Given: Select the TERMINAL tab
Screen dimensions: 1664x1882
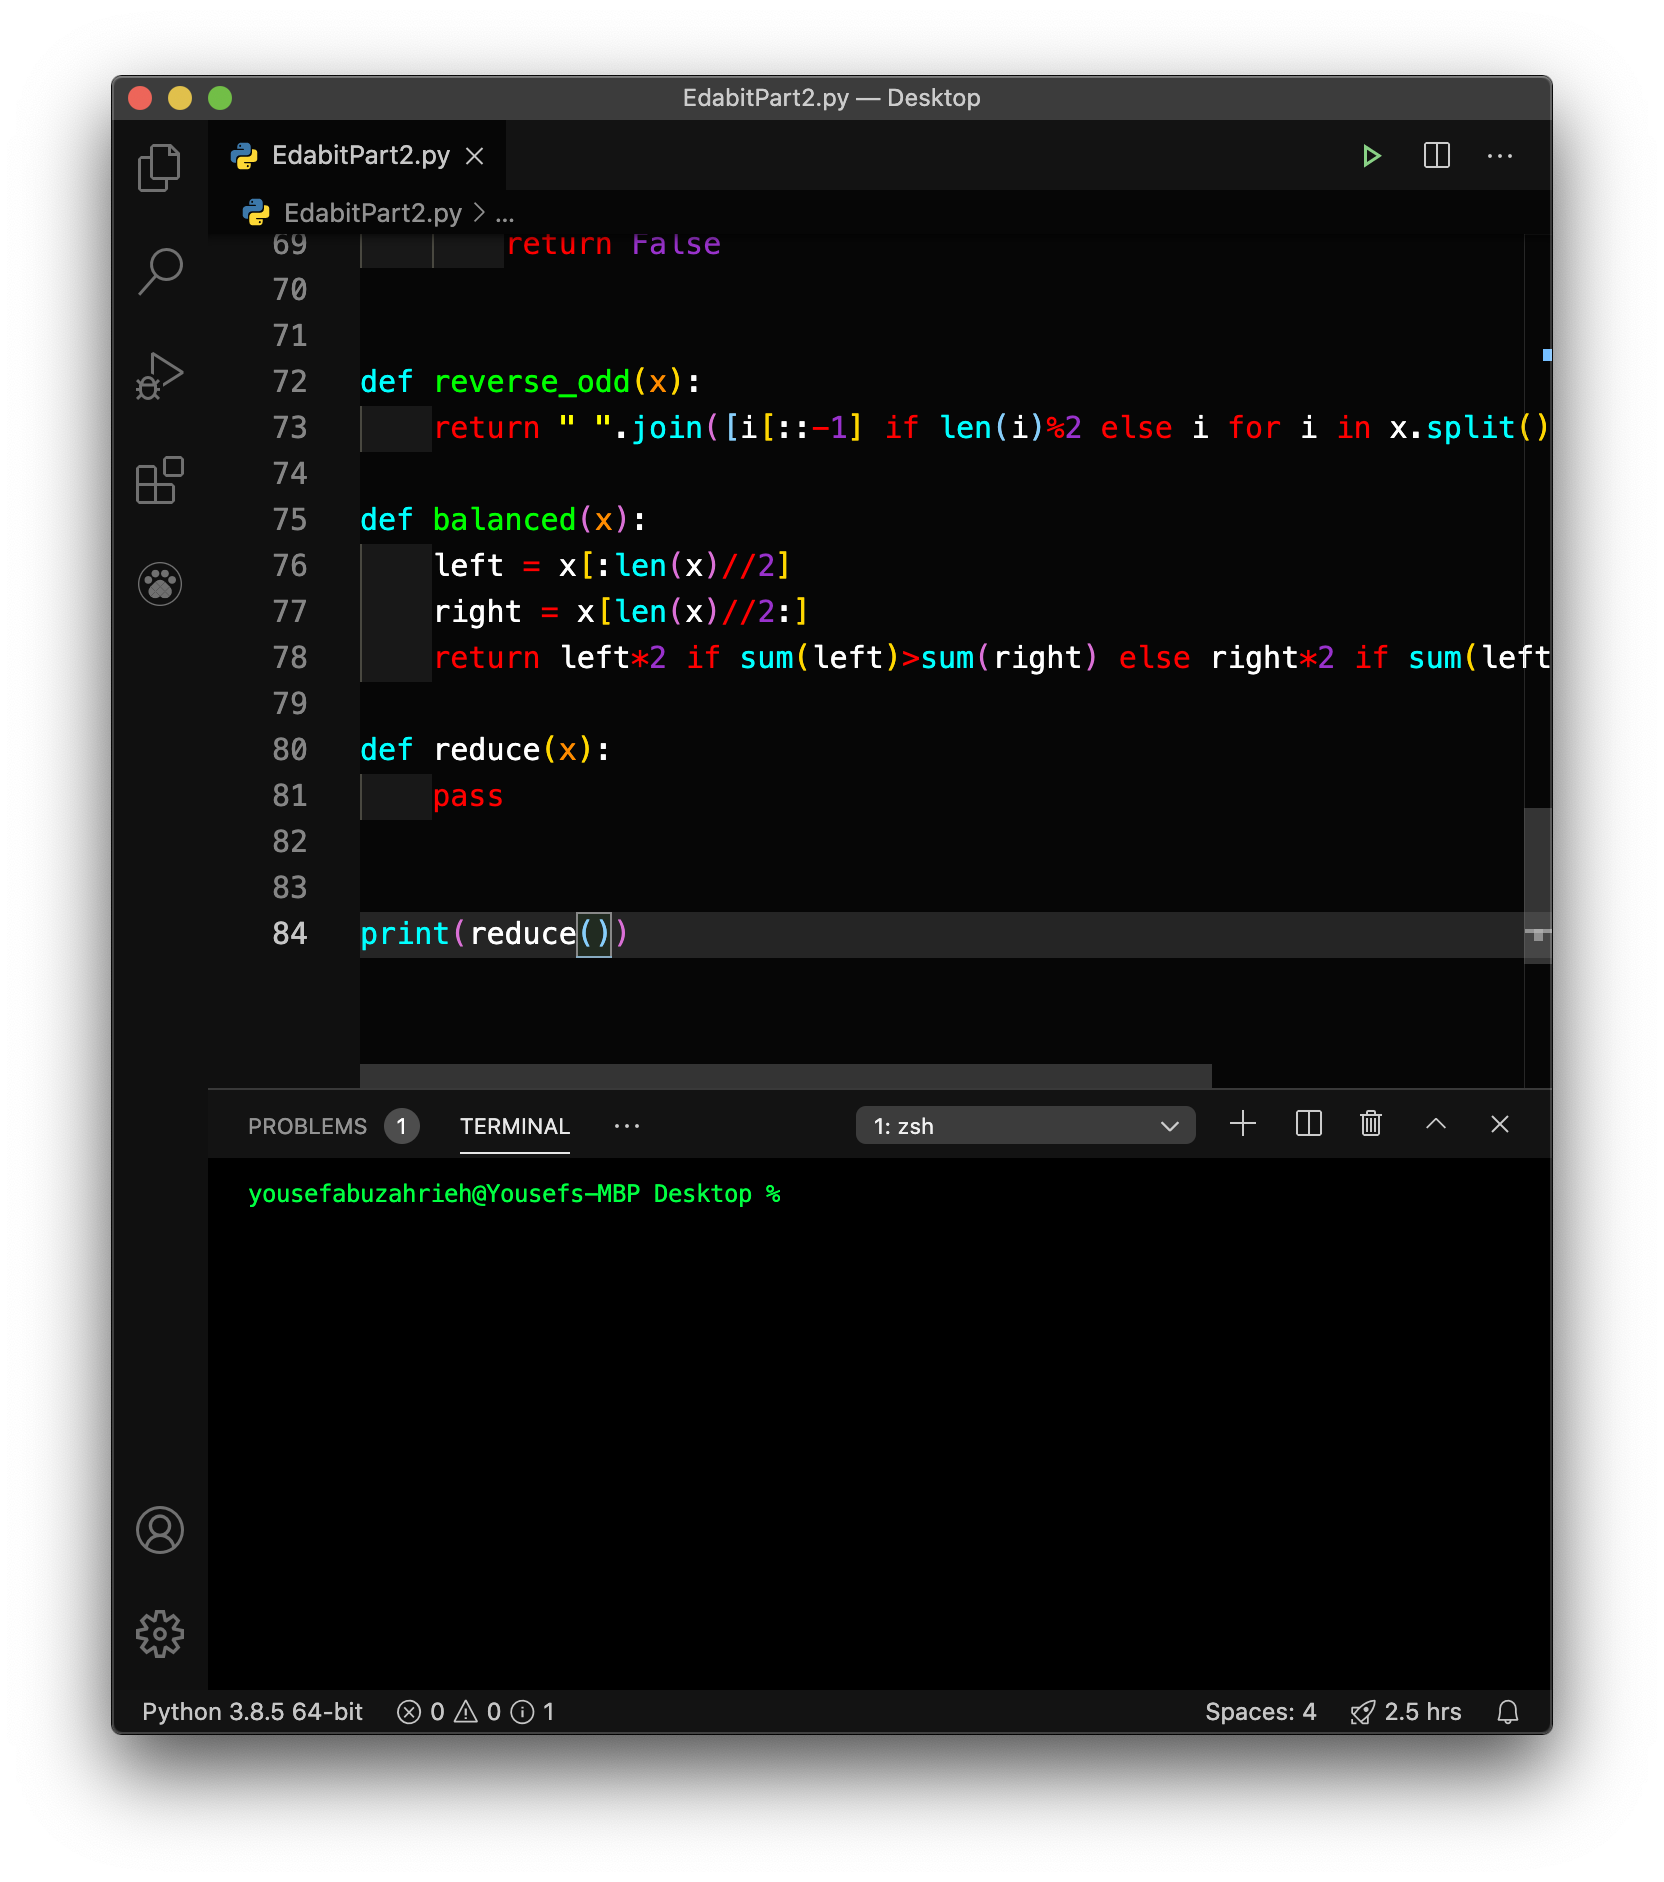Looking at the screenshot, I should coord(513,1126).
